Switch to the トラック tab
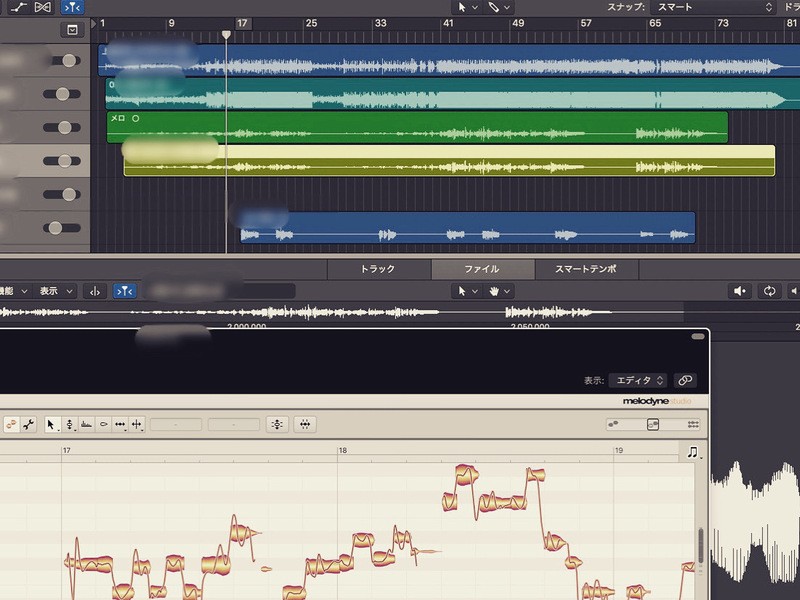This screenshot has height=600, width=800. point(377,269)
